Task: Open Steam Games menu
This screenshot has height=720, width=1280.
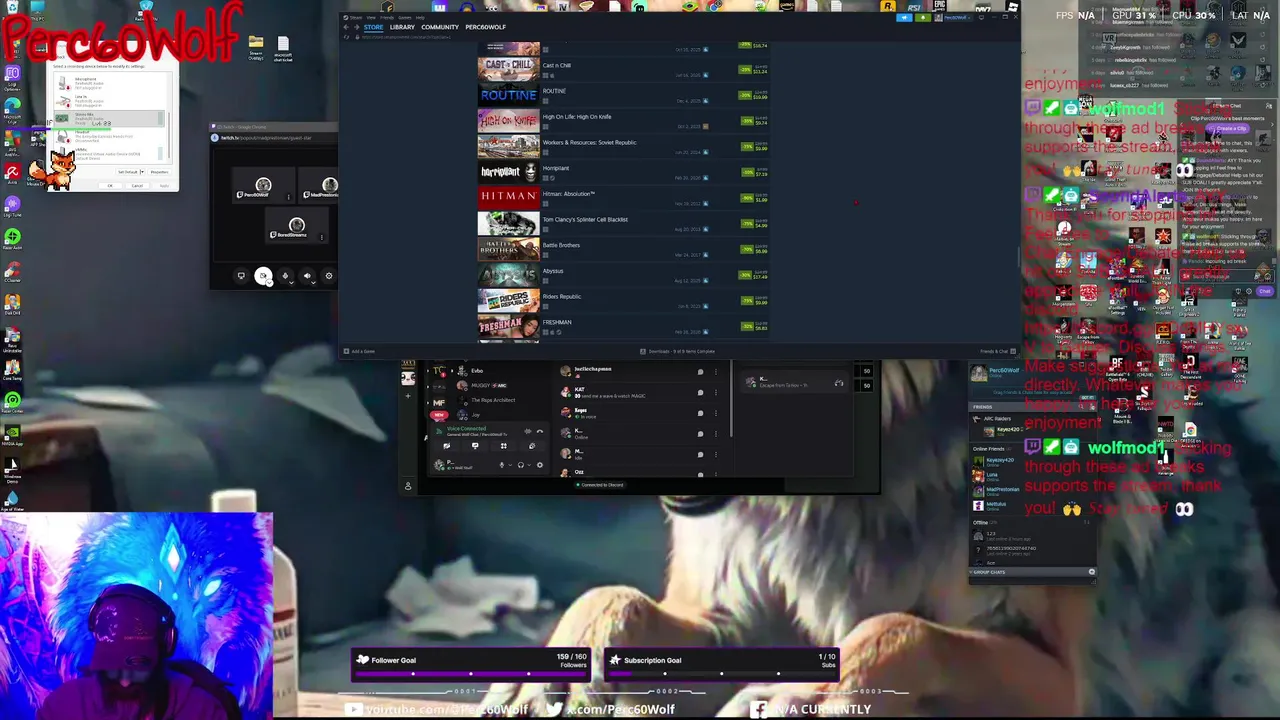Action: (x=405, y=18)
